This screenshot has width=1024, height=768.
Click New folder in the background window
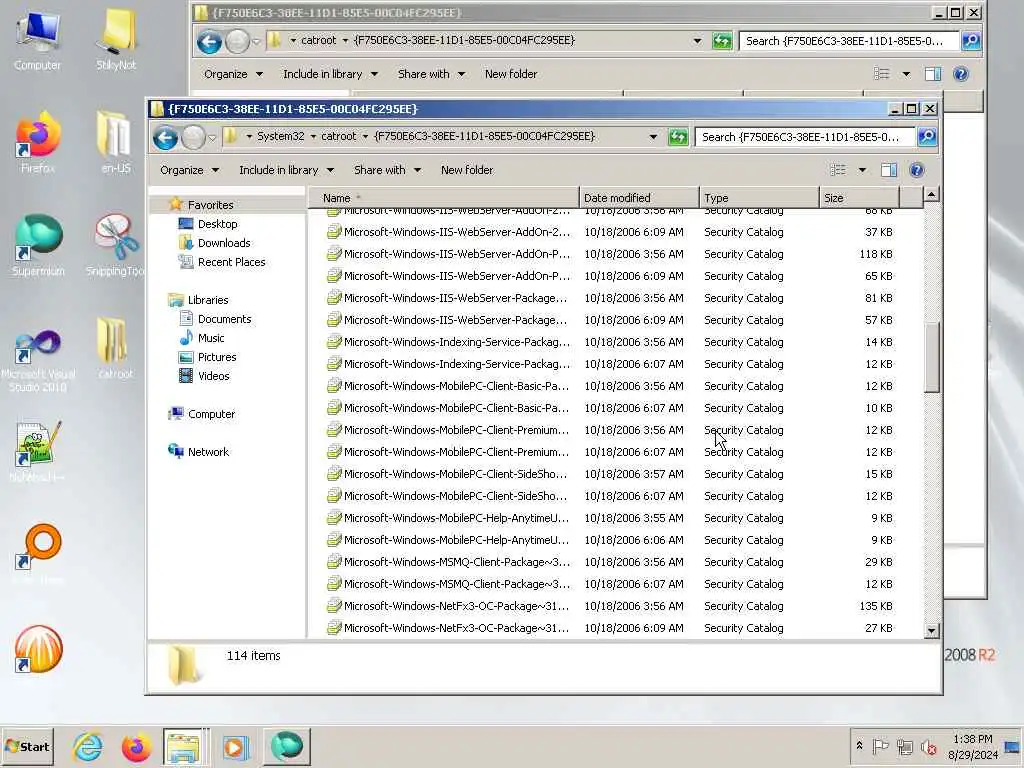pos(511,74)
